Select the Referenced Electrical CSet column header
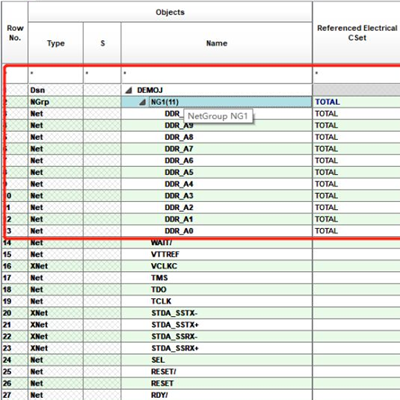Image resolution: width=400 pixels, height=400 pixels. coord(356,33)
